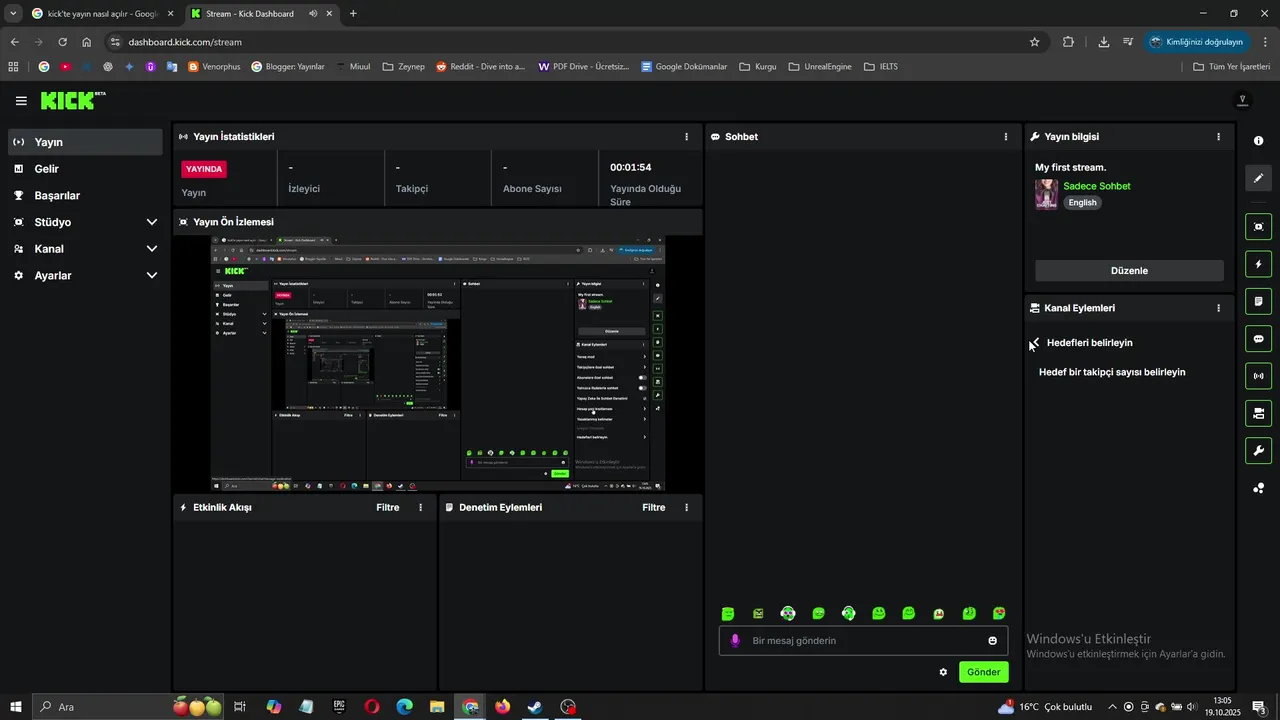Open chat settings gear next to Gönder

(x=943, y=672)
